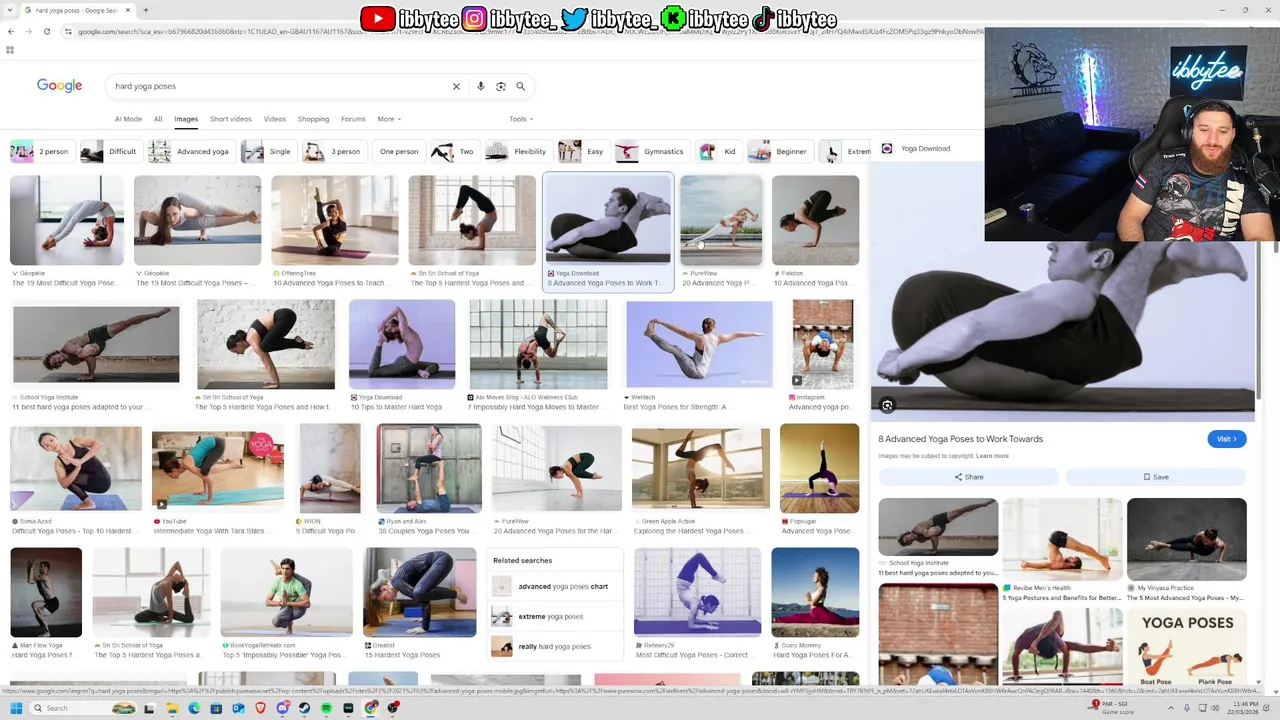Switch to Chrome in the taskbar
The image size is (1280, 720).
[371, 708]
